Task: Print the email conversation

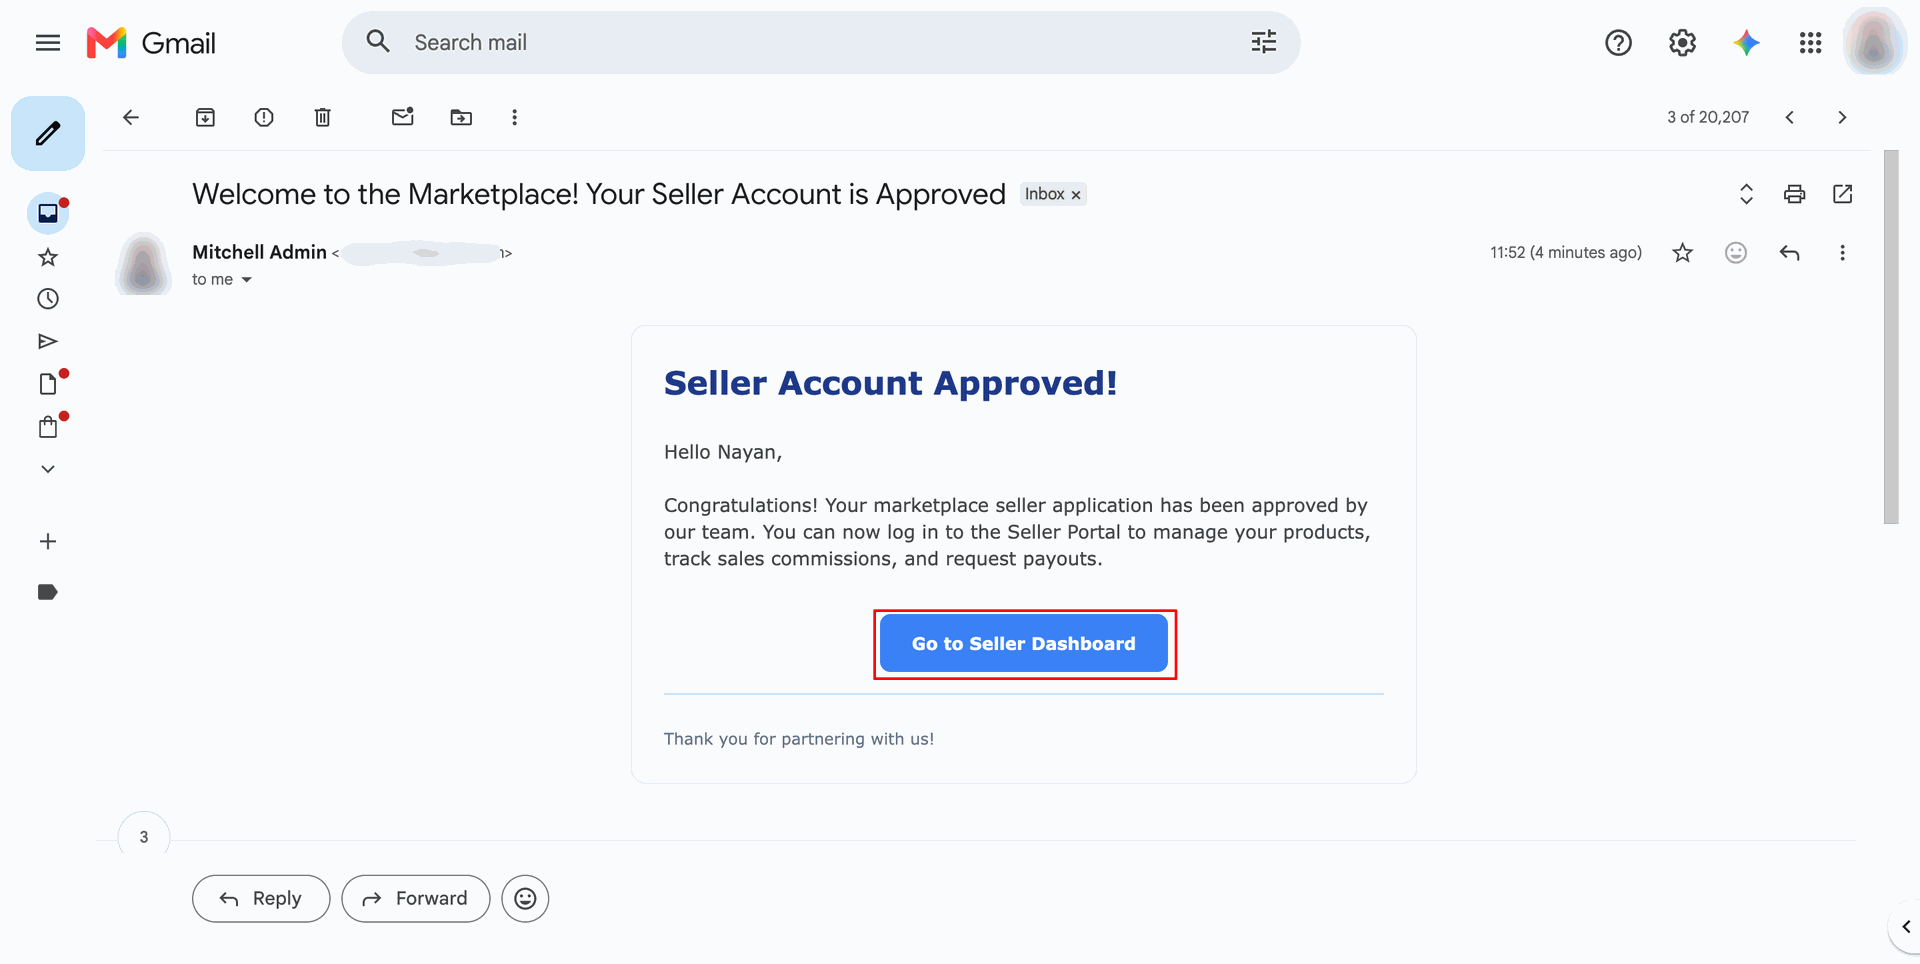Action: [1794, 194]
